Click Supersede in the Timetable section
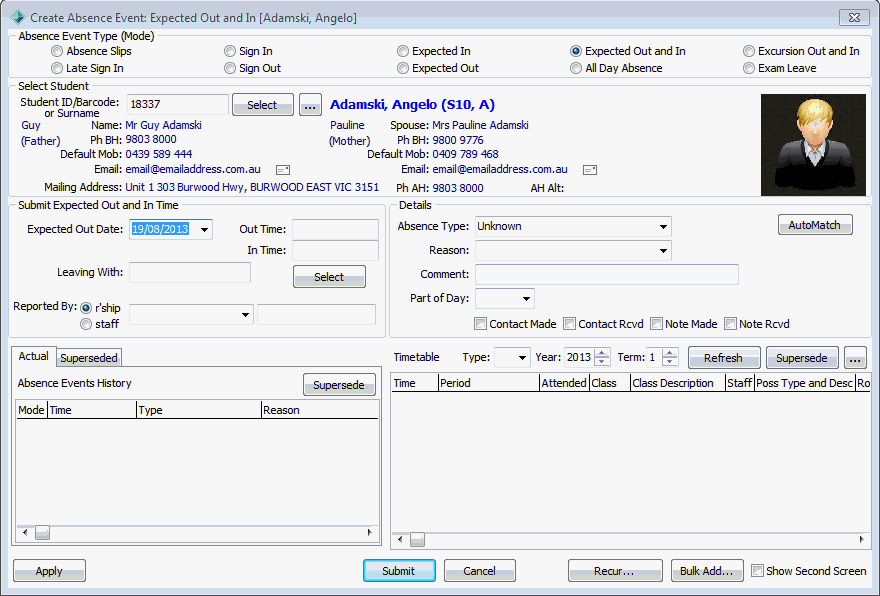This screenshot has height=596, width=880. [x=802, y=358]
